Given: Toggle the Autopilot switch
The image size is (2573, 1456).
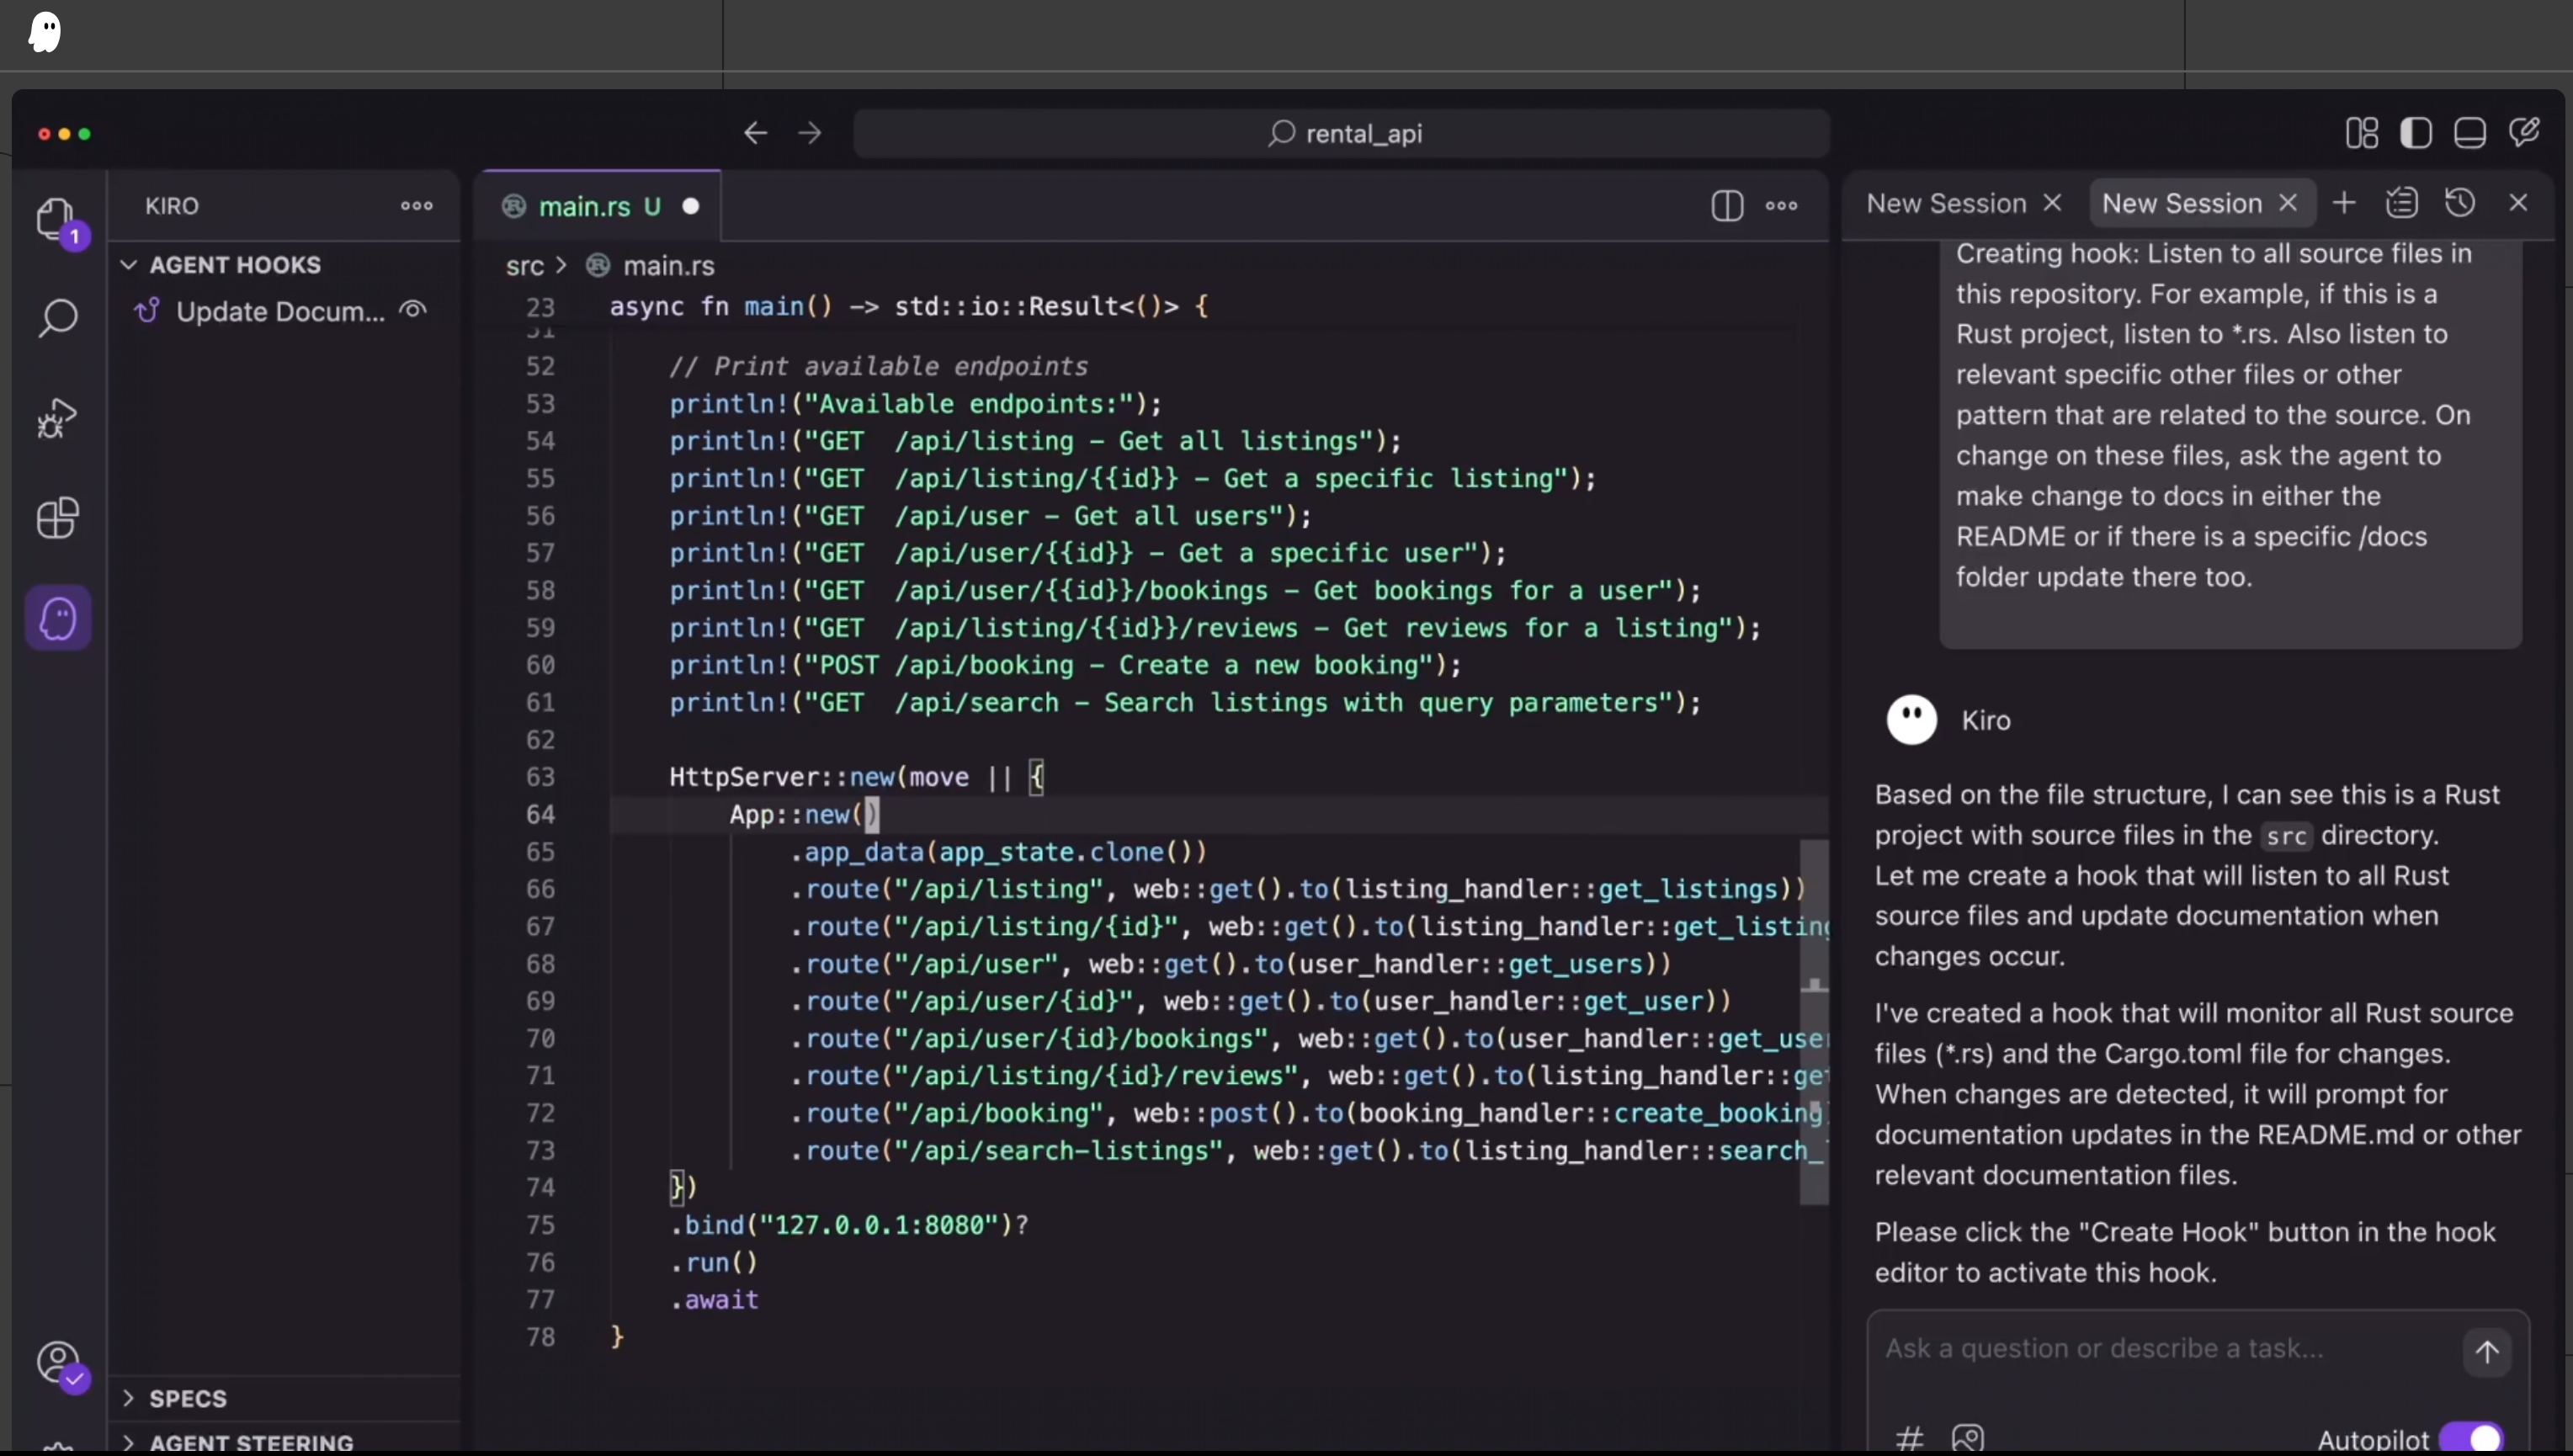Looking at the screenshot, I should [x=2472, y=1438].
